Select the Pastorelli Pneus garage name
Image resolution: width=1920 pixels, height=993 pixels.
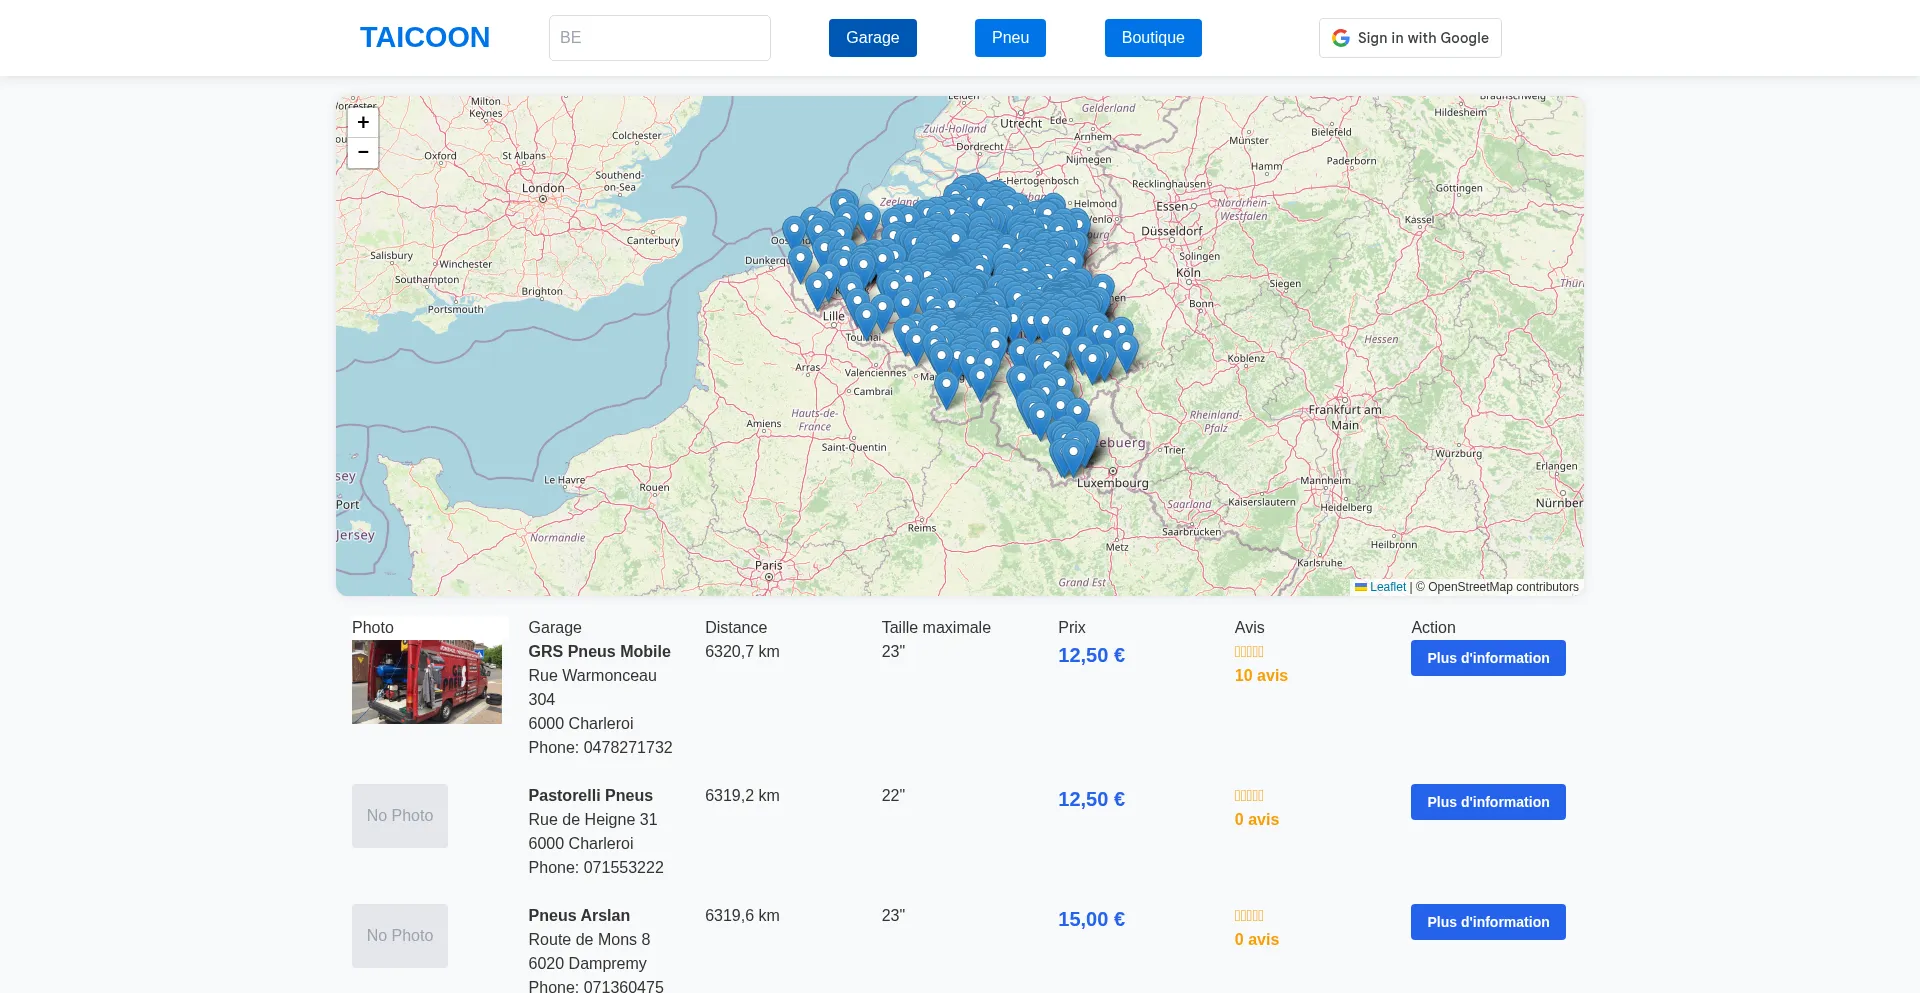pyautogui.click(x=590, y=796)
